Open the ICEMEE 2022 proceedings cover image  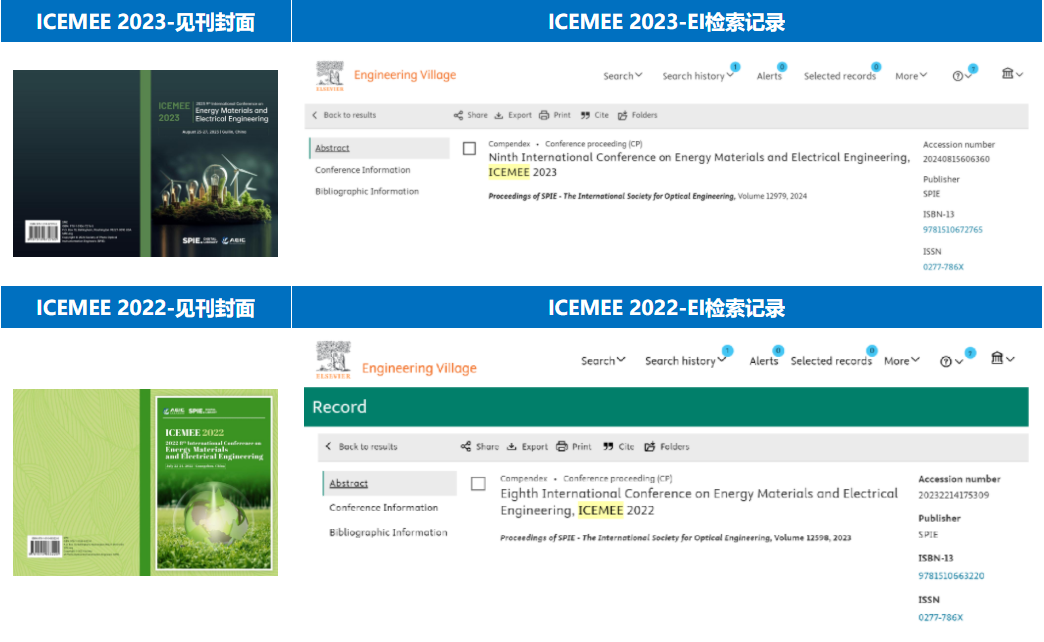(145, 482)
